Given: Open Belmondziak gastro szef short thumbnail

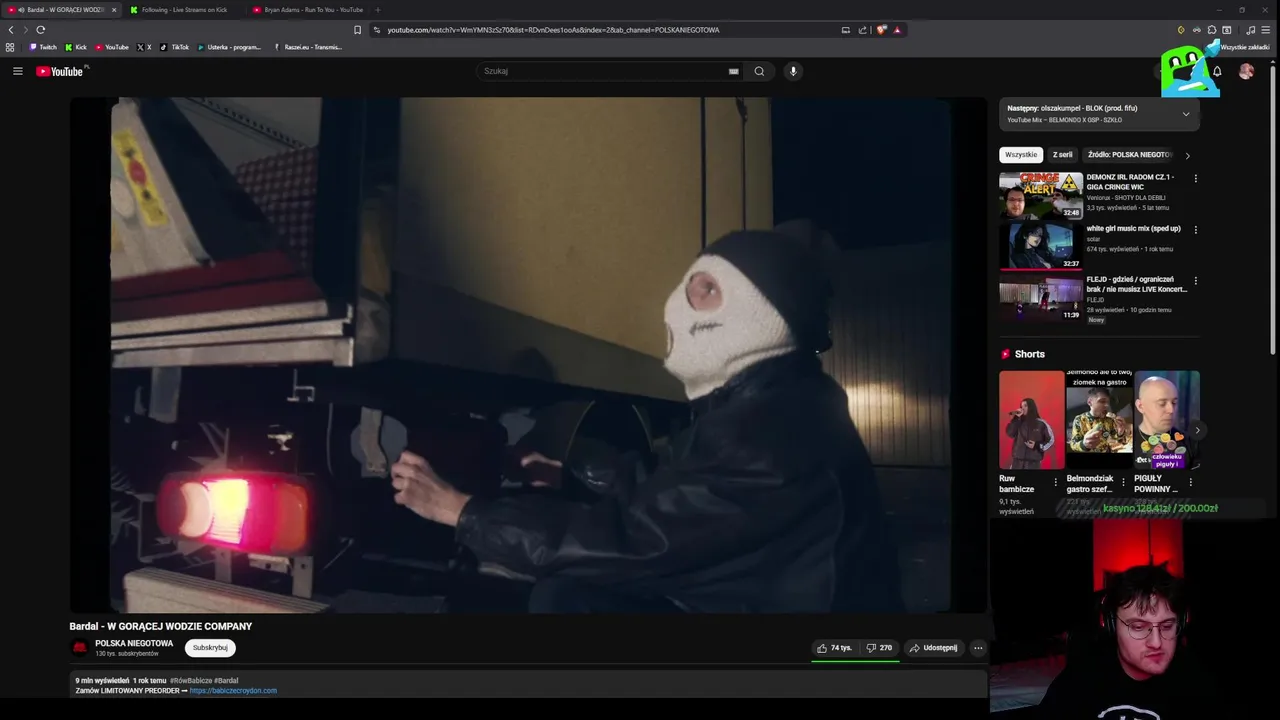Looking at the screenshot, I should pyautogui.click(x=1098, y=420).
